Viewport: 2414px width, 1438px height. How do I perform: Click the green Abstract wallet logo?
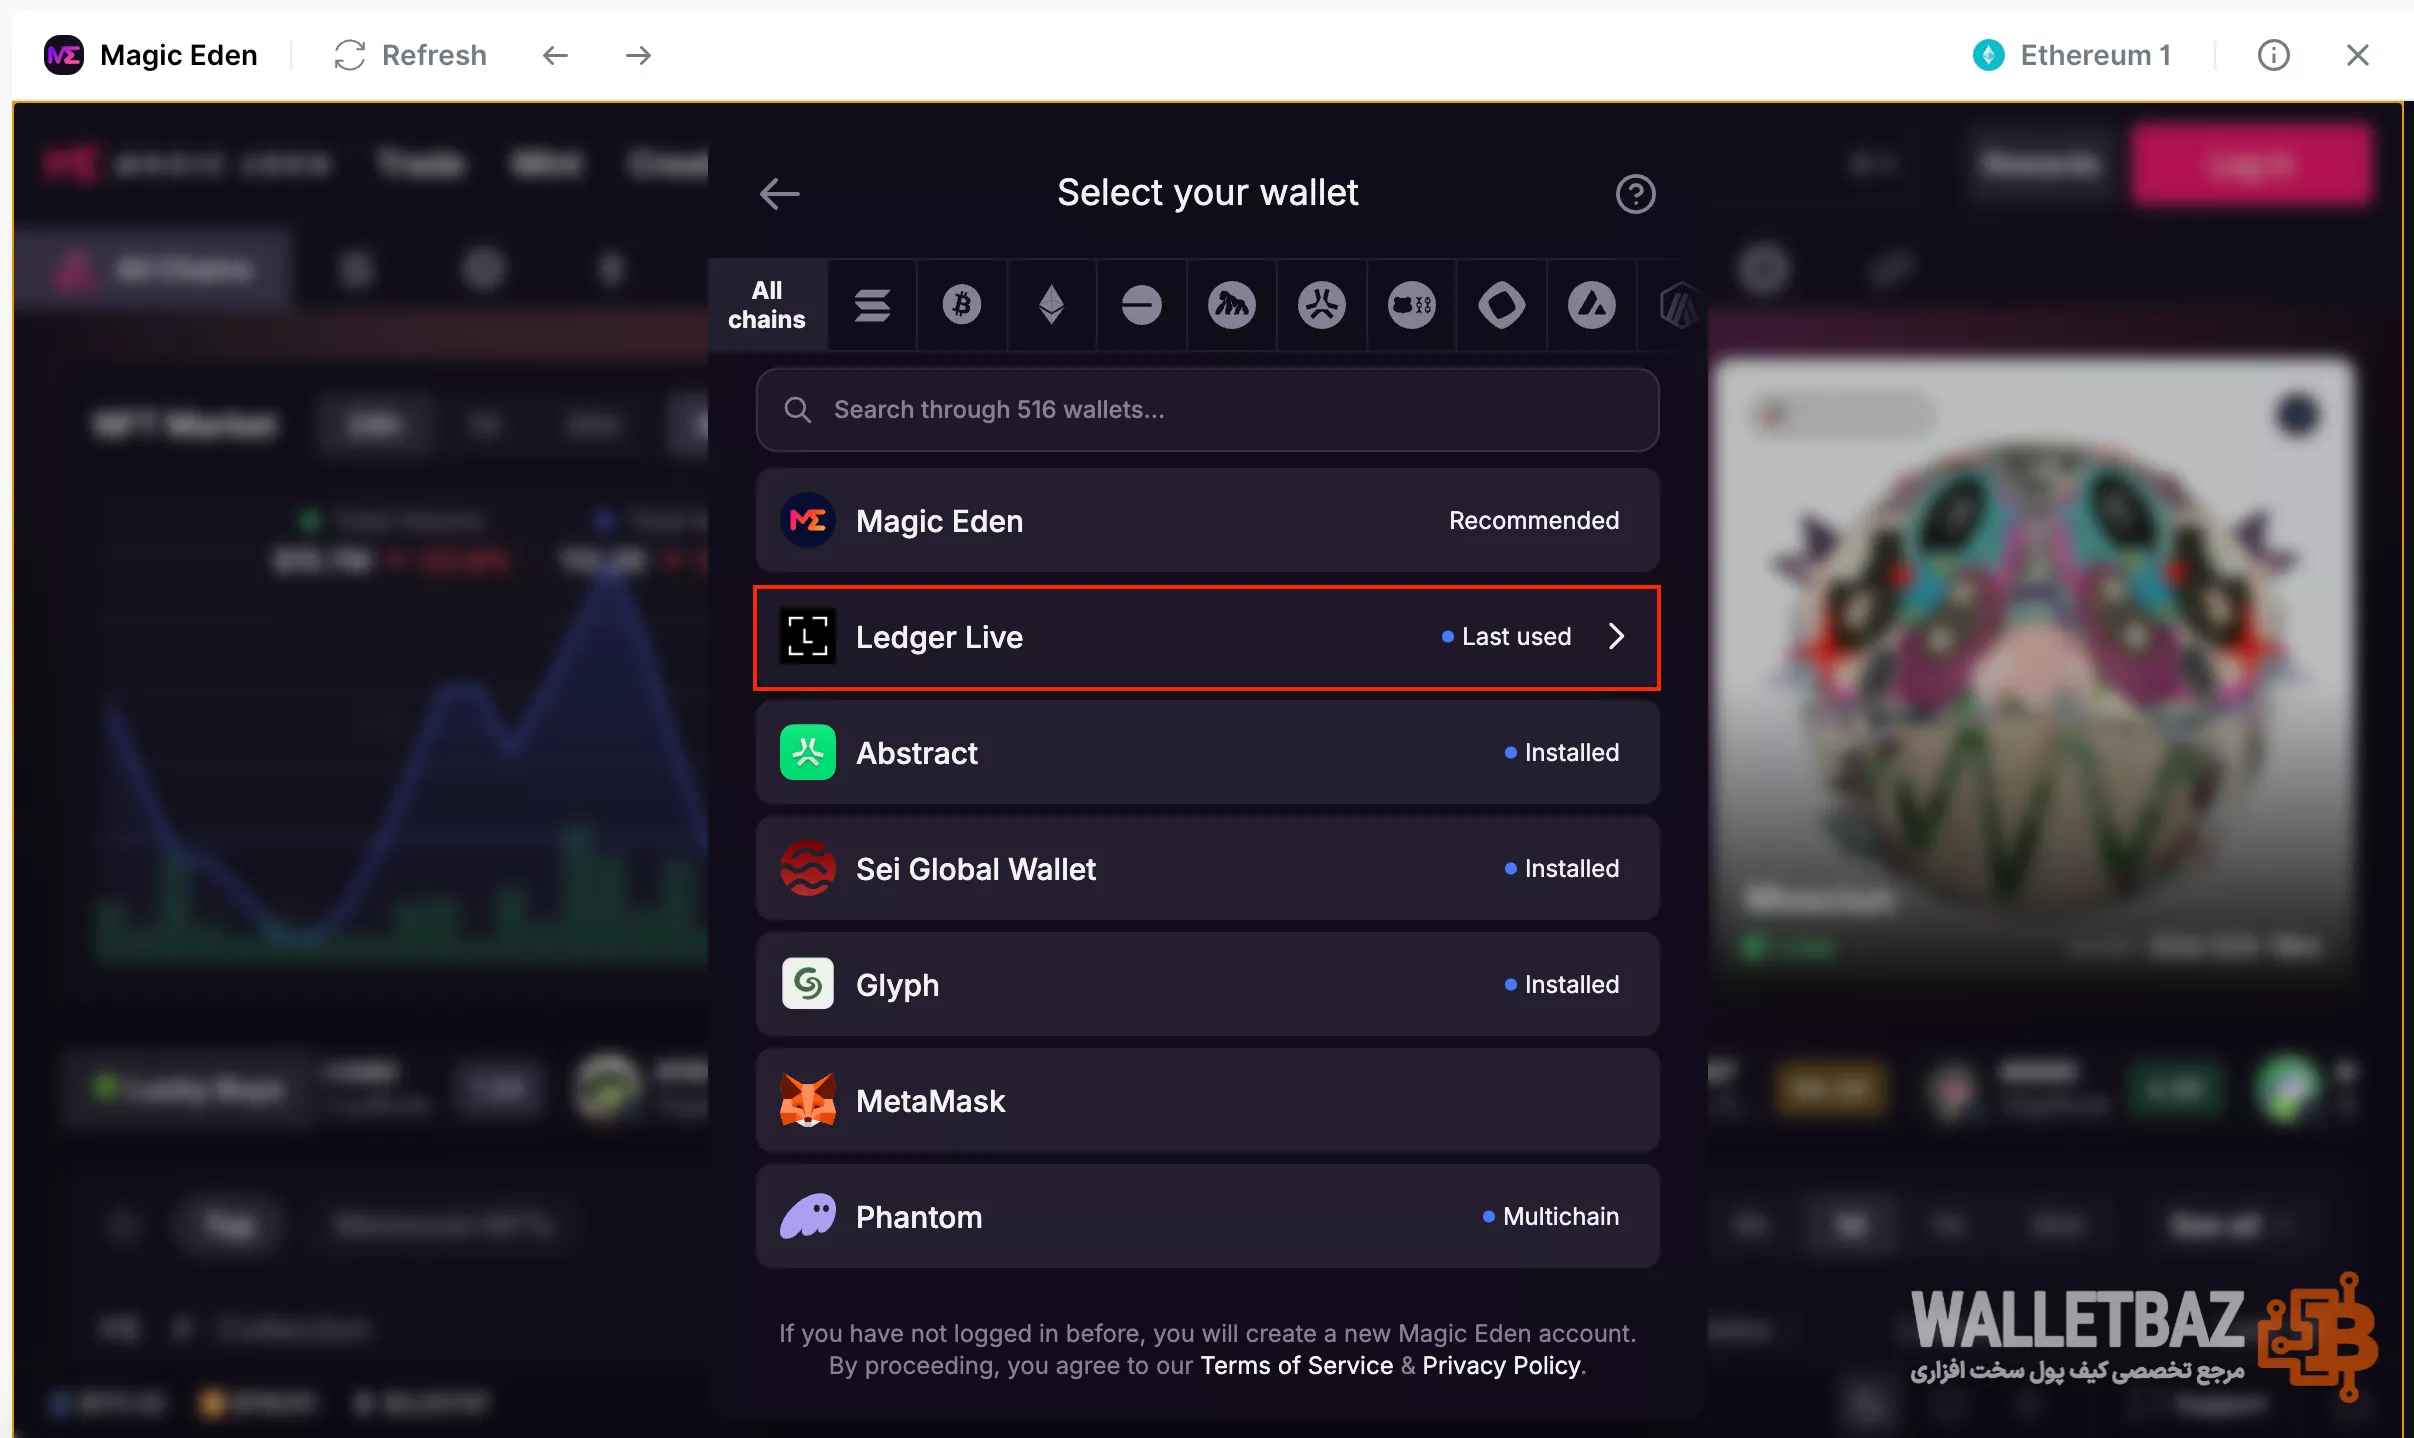[808, 753]
